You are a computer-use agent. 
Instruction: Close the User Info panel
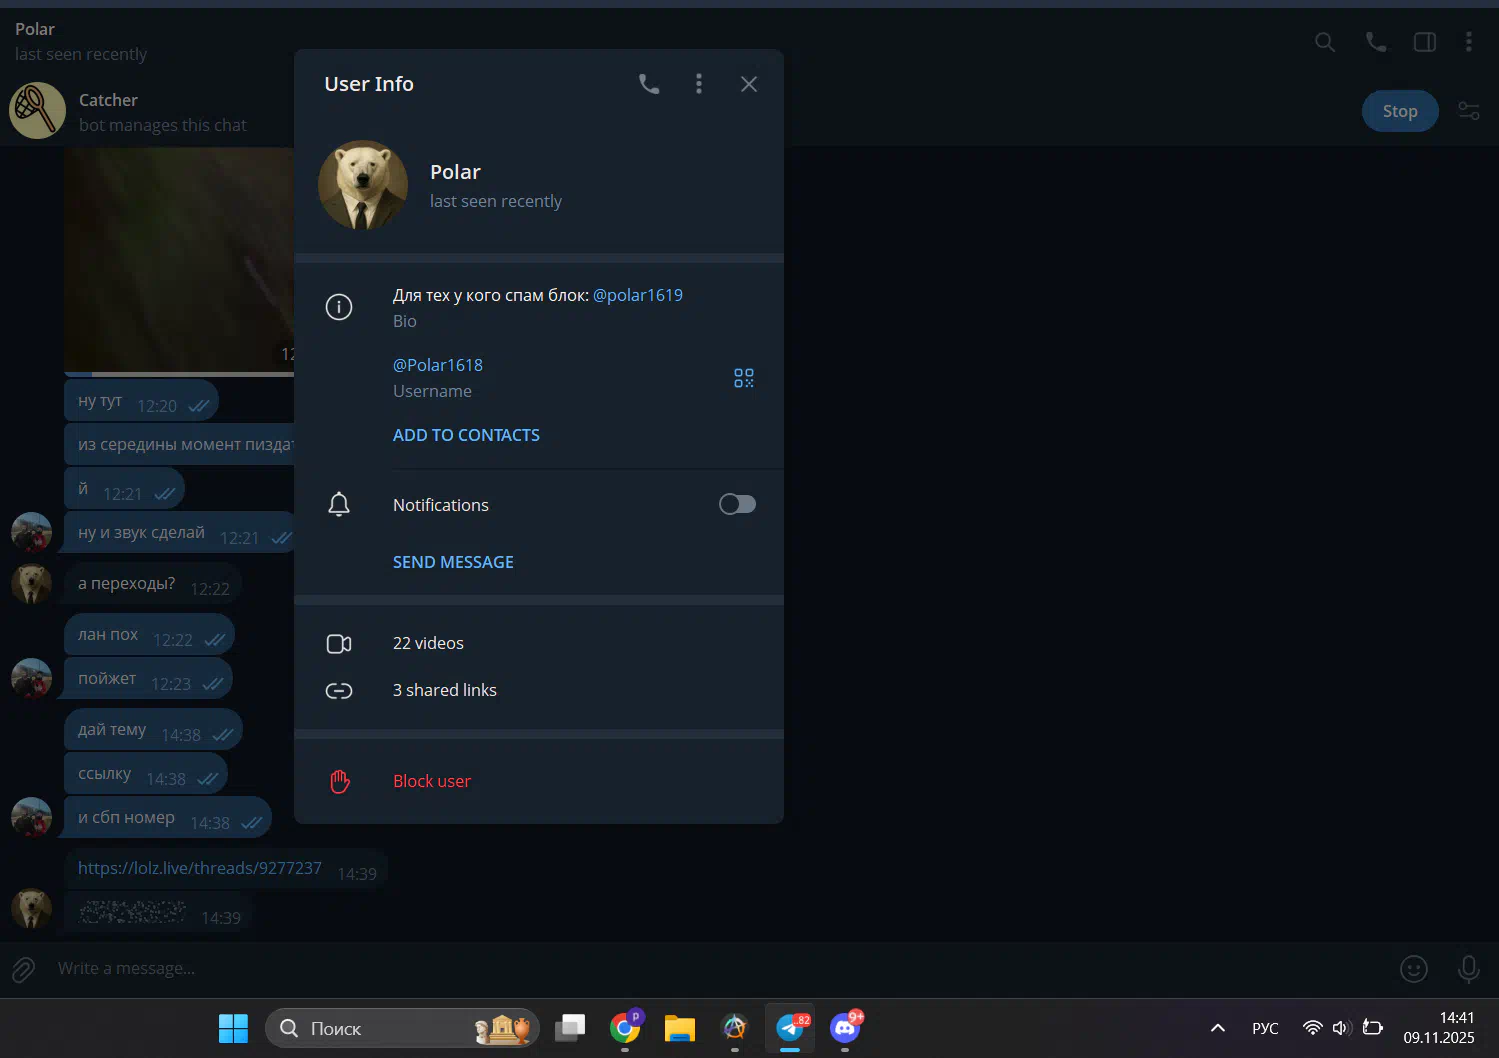pyautogui.click(x=749, y=84)
